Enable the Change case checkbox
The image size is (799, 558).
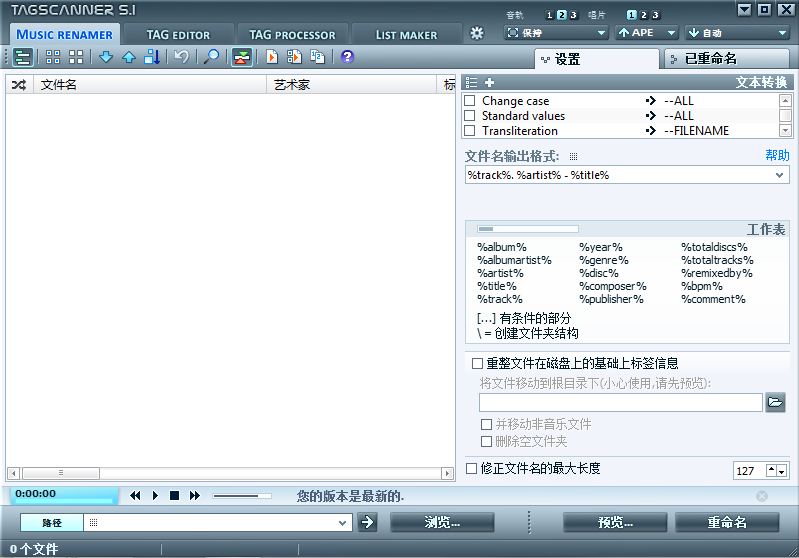pyautogui.click(x=470, y=101)
